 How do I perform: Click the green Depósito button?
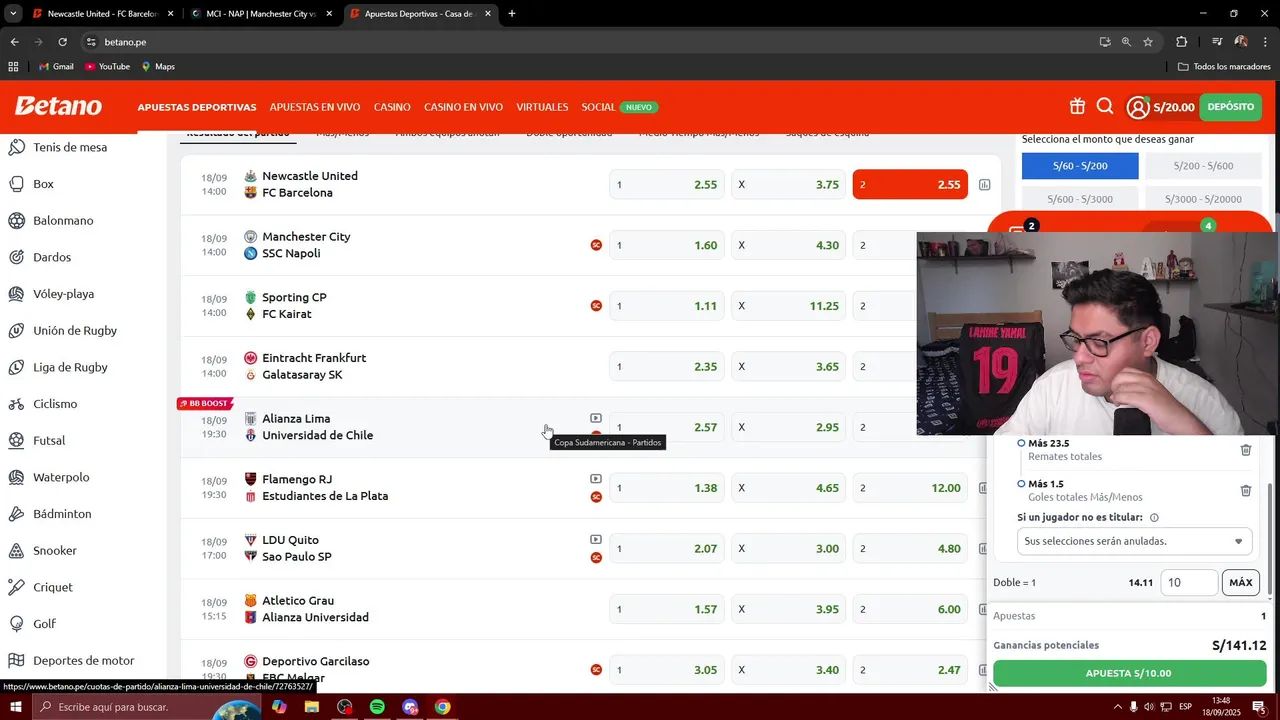click(1230, 107)
